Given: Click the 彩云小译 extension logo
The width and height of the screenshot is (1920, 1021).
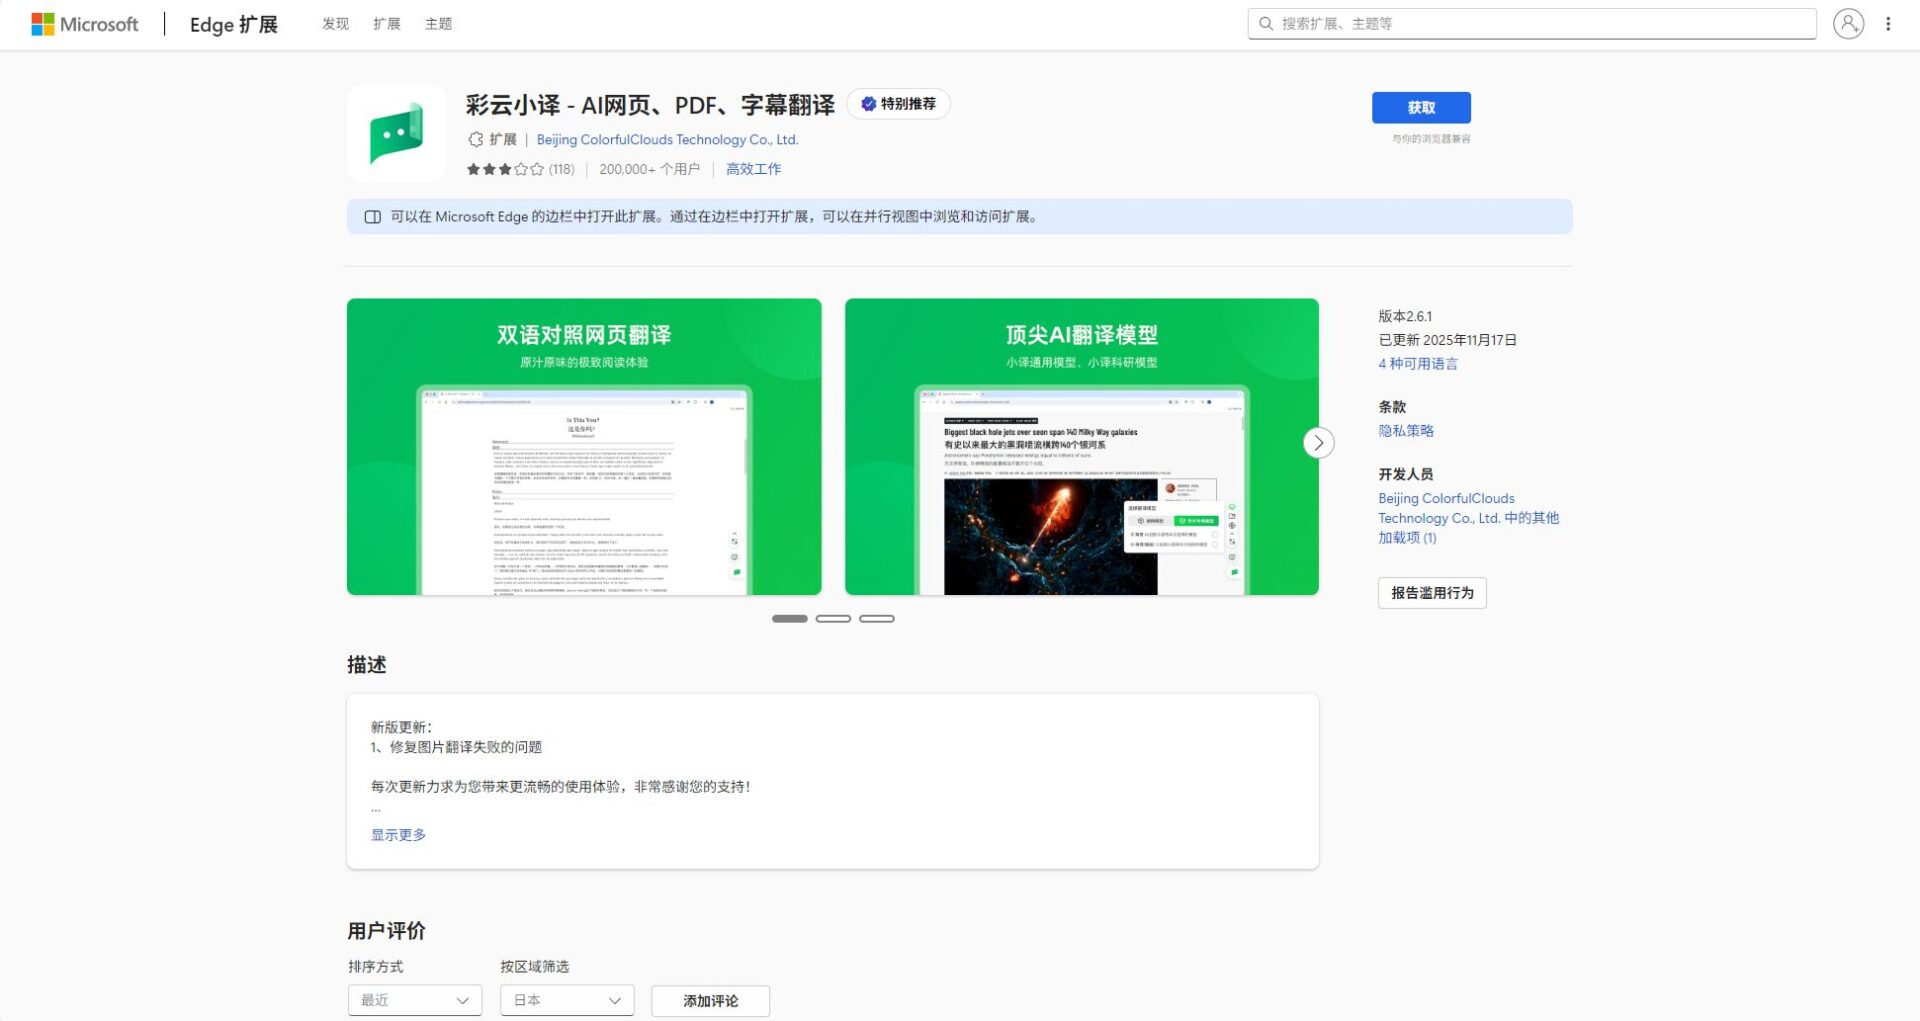Looking at the screenshot, I should (396, 132).
